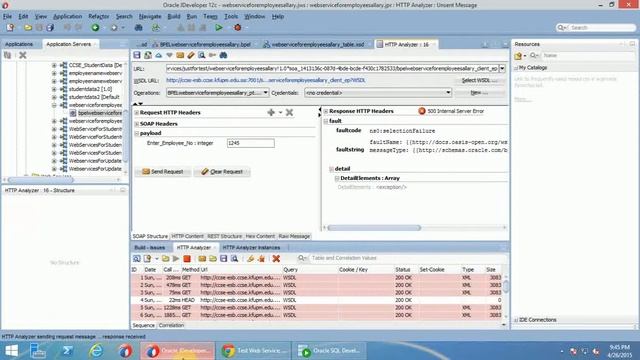Click the Table and Correlation Values search field
The width and height of the screenshot is (640, 360).
point(406,258)
